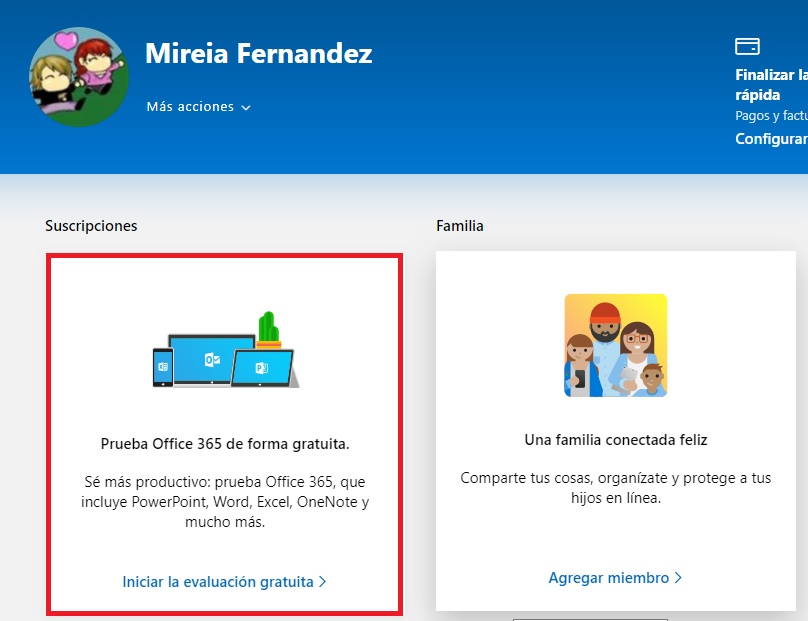Viewport: 808px width, 621px height.
Task: Click the credit card payment icon
Action: tap(747, 46)
